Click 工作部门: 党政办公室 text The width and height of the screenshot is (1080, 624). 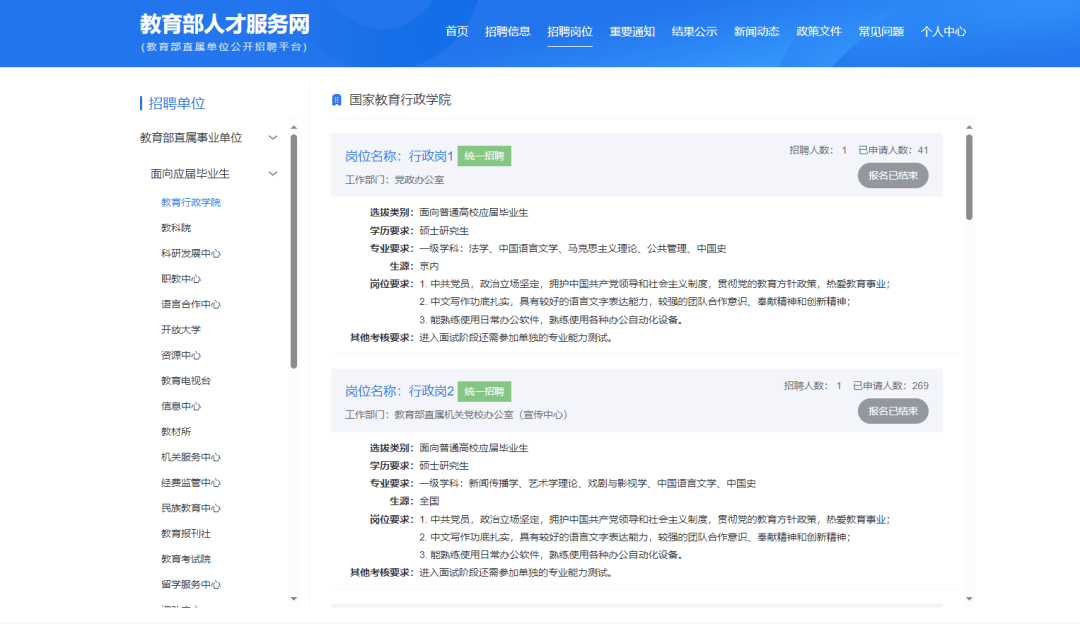coord(394,180)
